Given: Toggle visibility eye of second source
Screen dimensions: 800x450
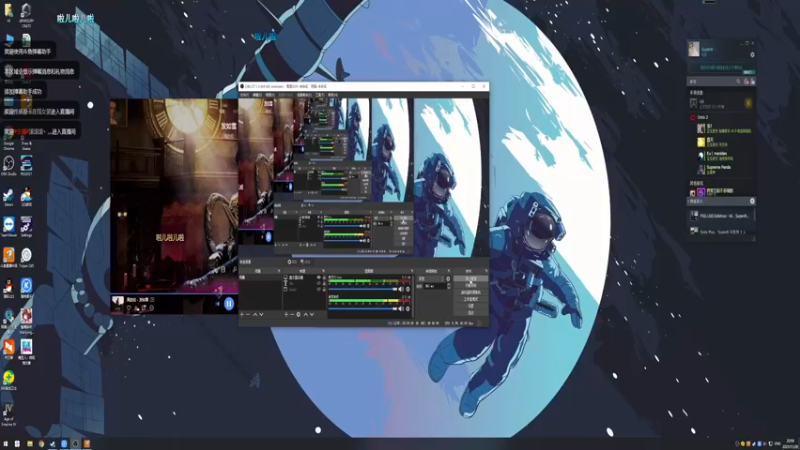Looking at the screenshot, I should 319,283.
